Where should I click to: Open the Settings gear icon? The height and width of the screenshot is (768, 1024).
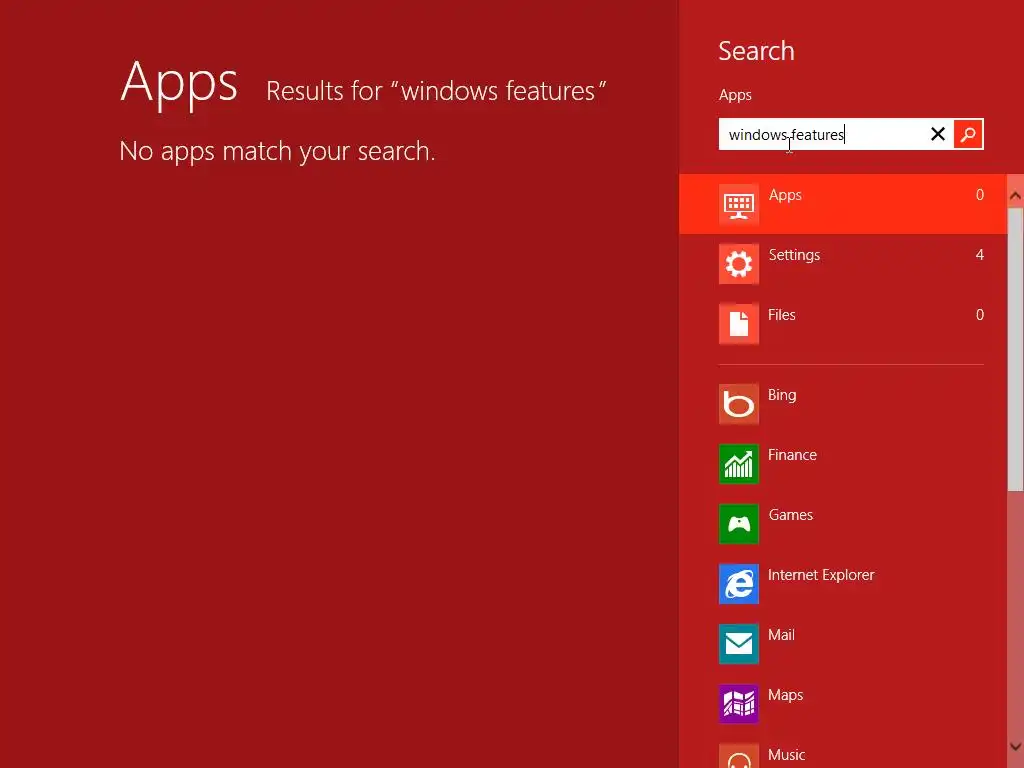[x=739, y=264]
